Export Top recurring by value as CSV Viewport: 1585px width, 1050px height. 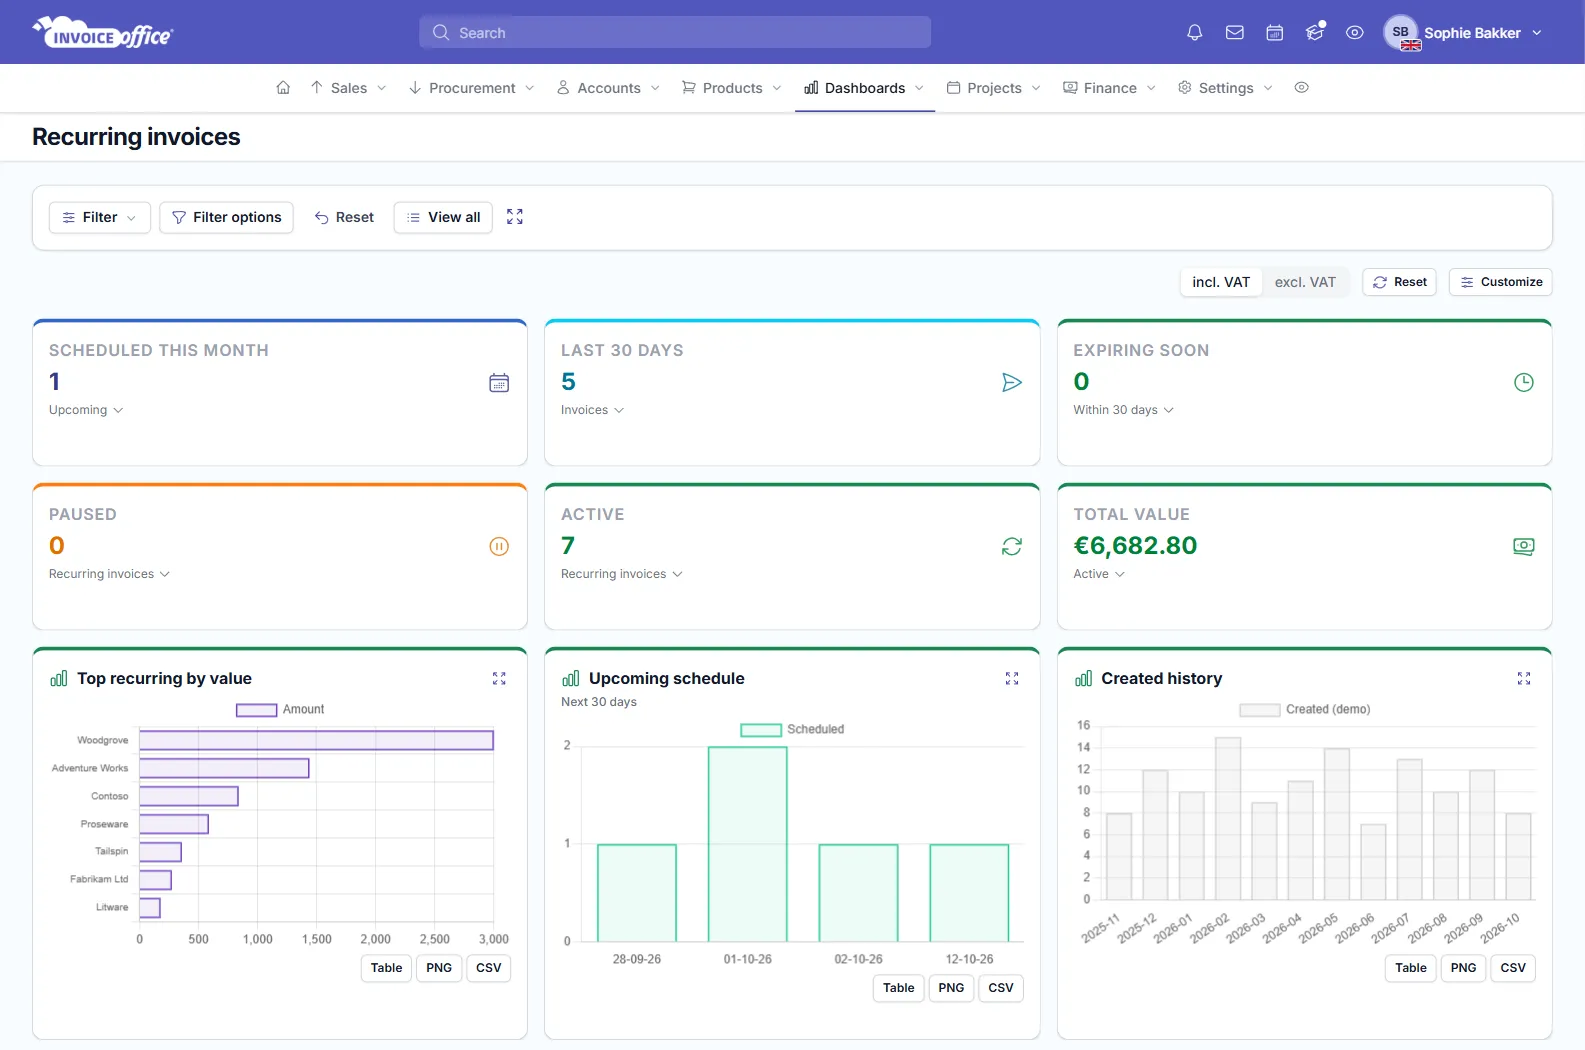click(x=489, y=968)
